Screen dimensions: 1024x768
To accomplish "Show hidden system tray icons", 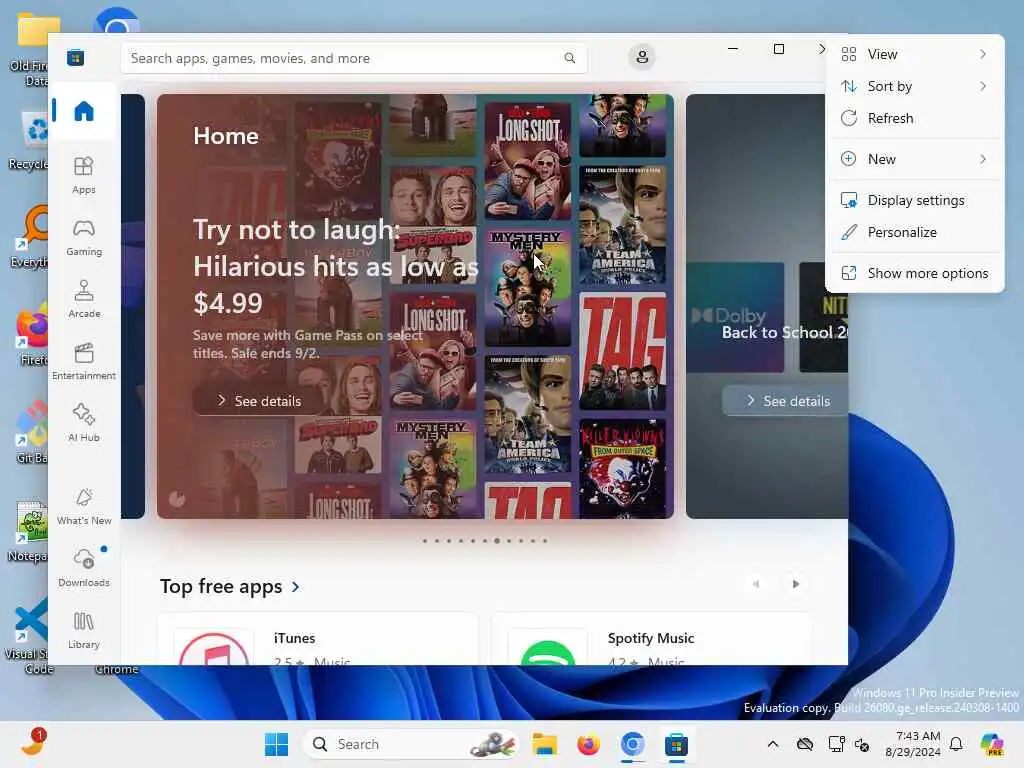I will [x=773, y=744].
